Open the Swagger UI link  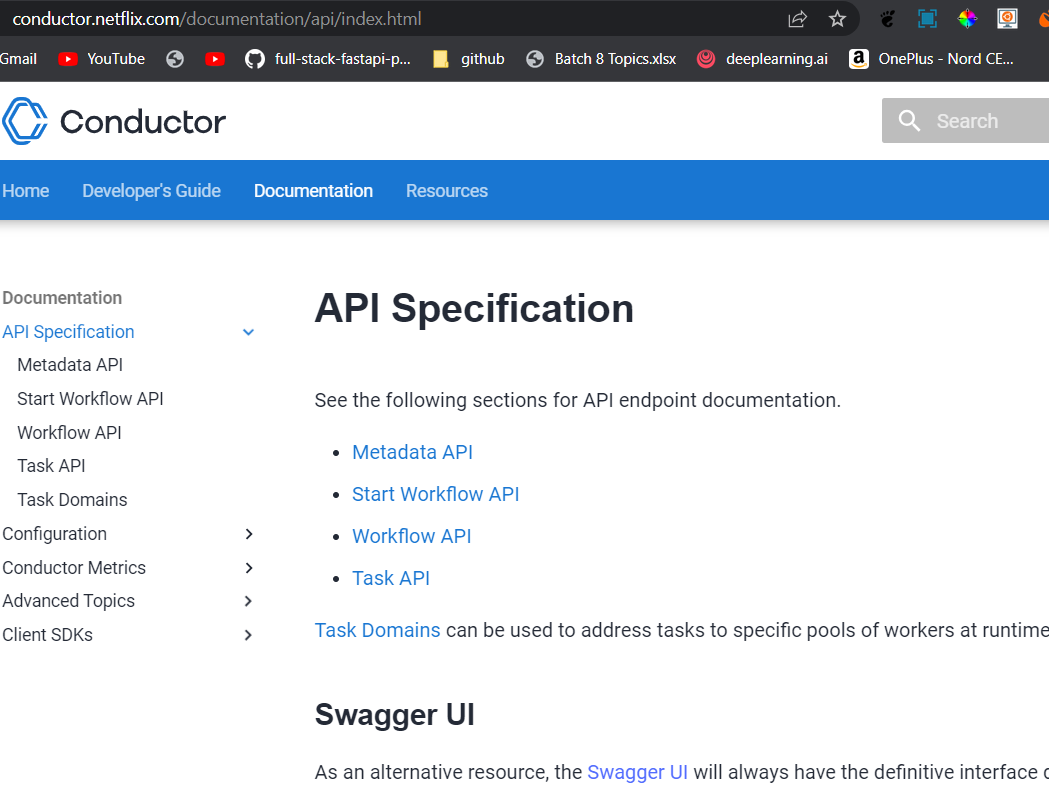637,772
